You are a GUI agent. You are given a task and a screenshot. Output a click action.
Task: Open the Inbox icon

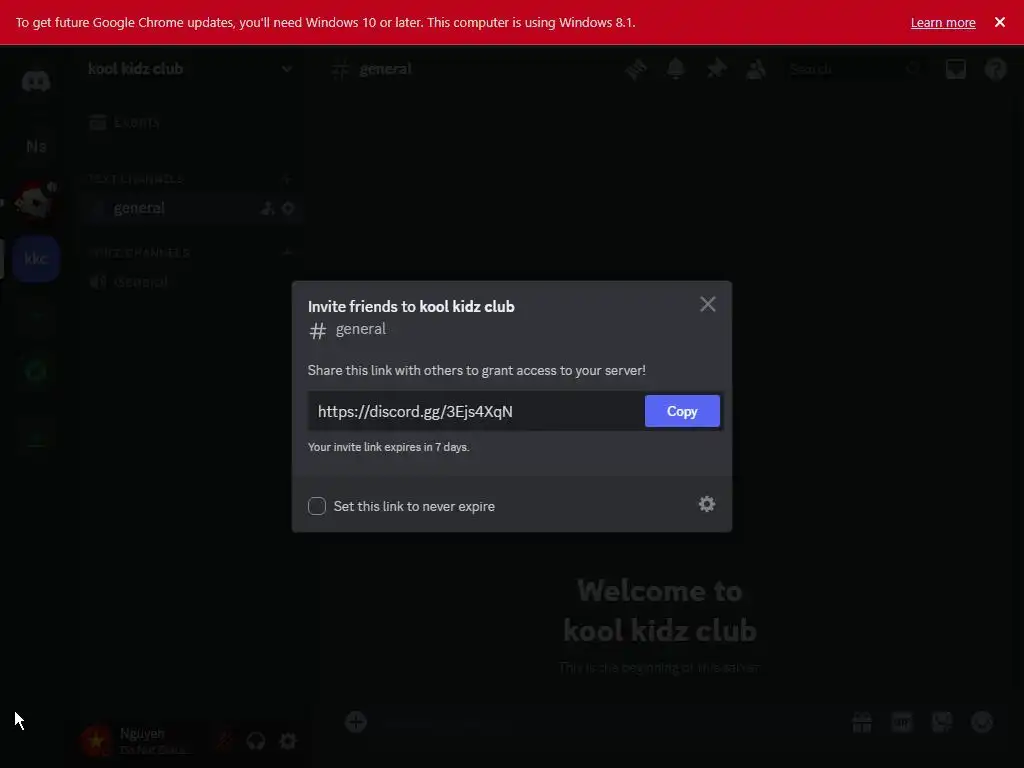(x=955, y=69)
